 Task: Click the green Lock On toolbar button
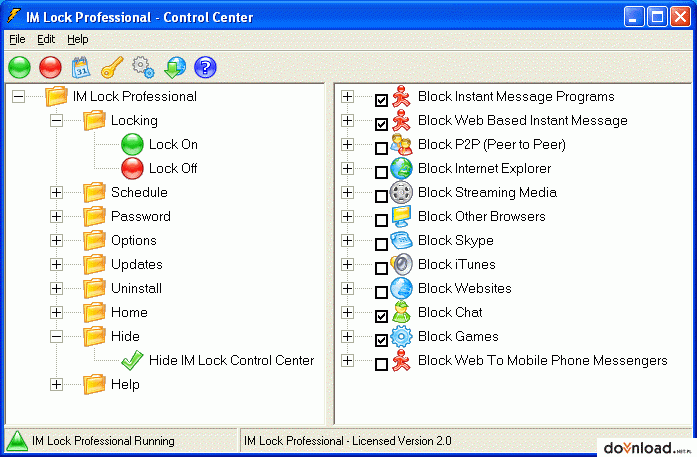pos(19,68)
